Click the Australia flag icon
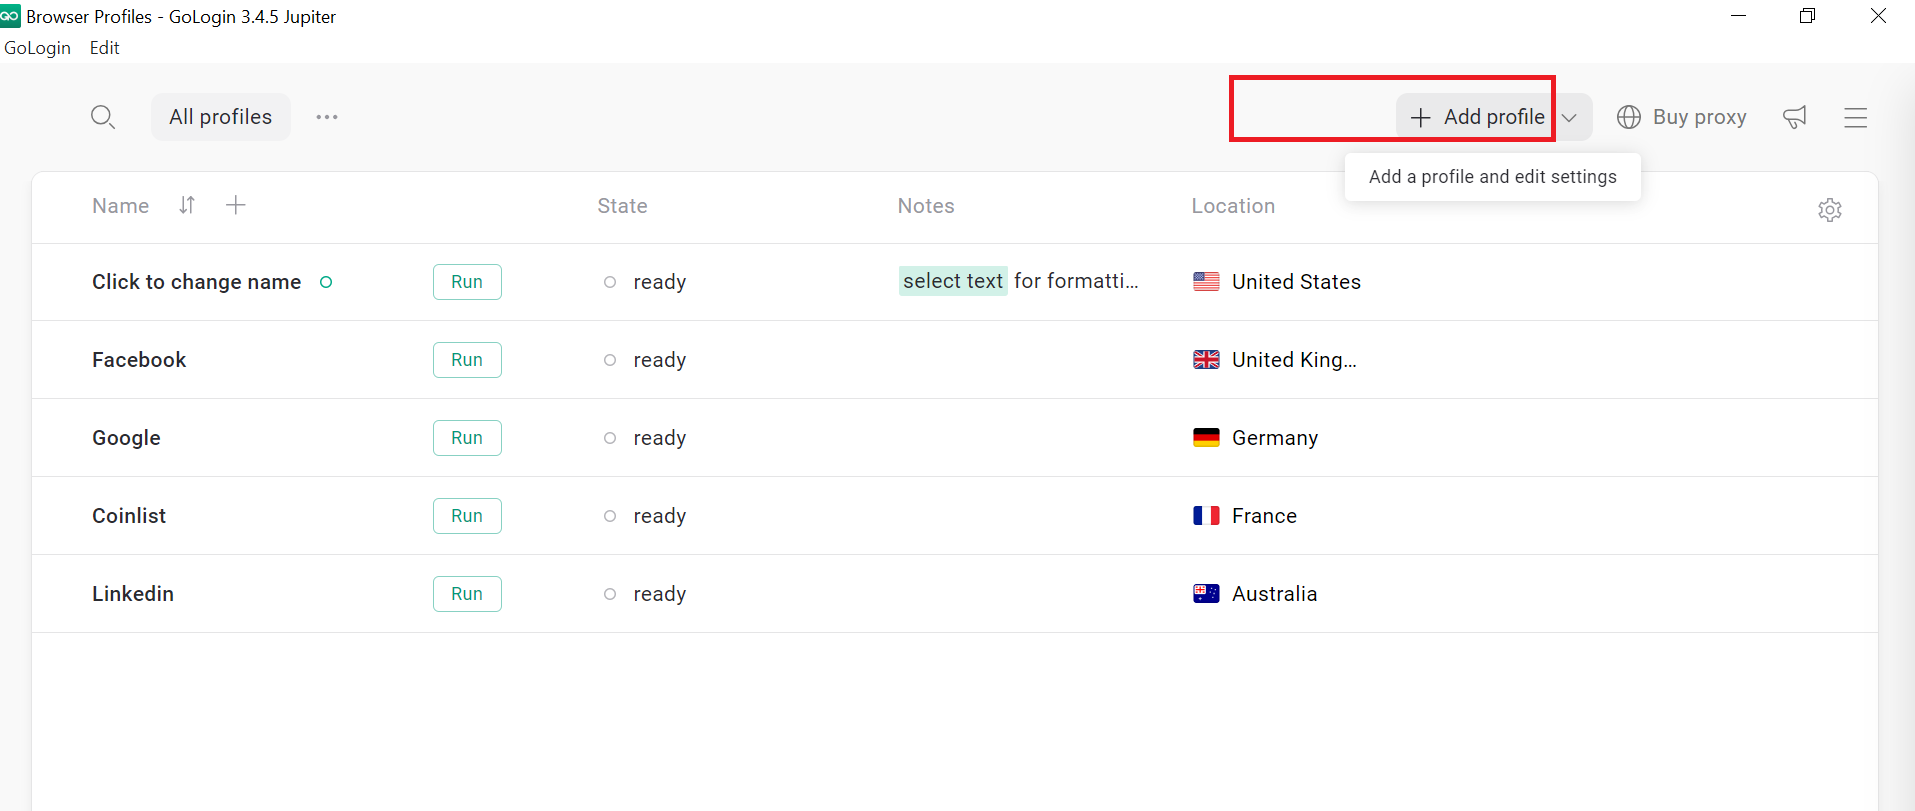This screenshot has height=811, width=1915. pos(1206,594)
